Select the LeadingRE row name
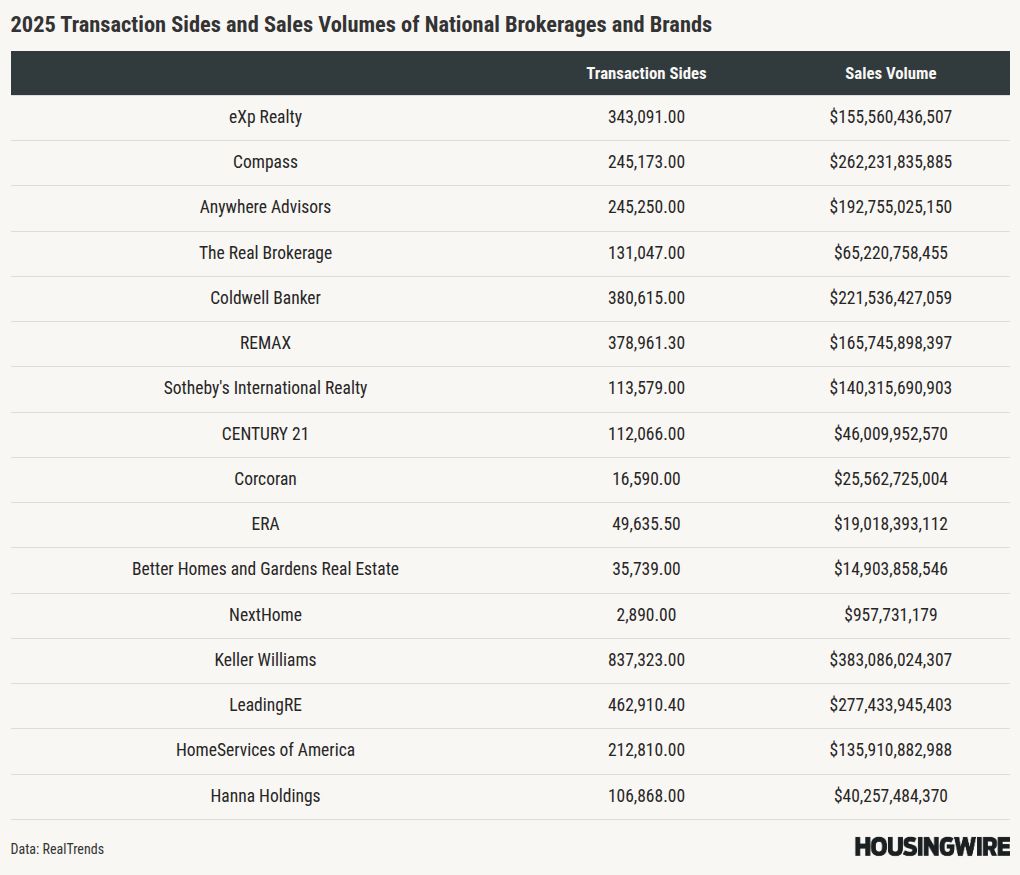This screenshot has height=875, width=1020. coord(265,705)
